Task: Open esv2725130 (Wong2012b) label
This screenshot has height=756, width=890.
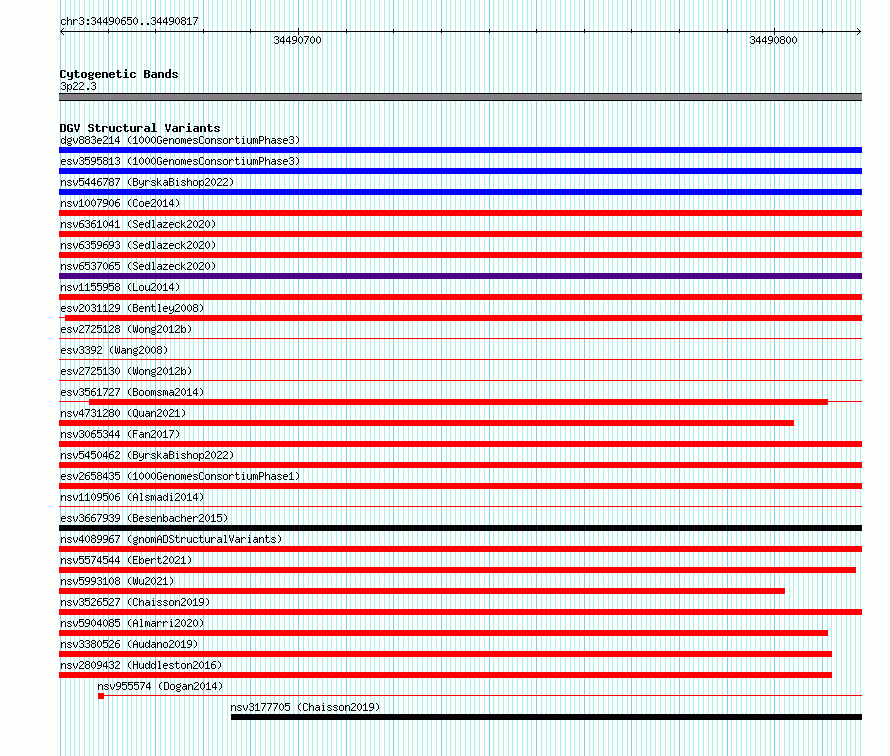Action: [x=126, y=371]
